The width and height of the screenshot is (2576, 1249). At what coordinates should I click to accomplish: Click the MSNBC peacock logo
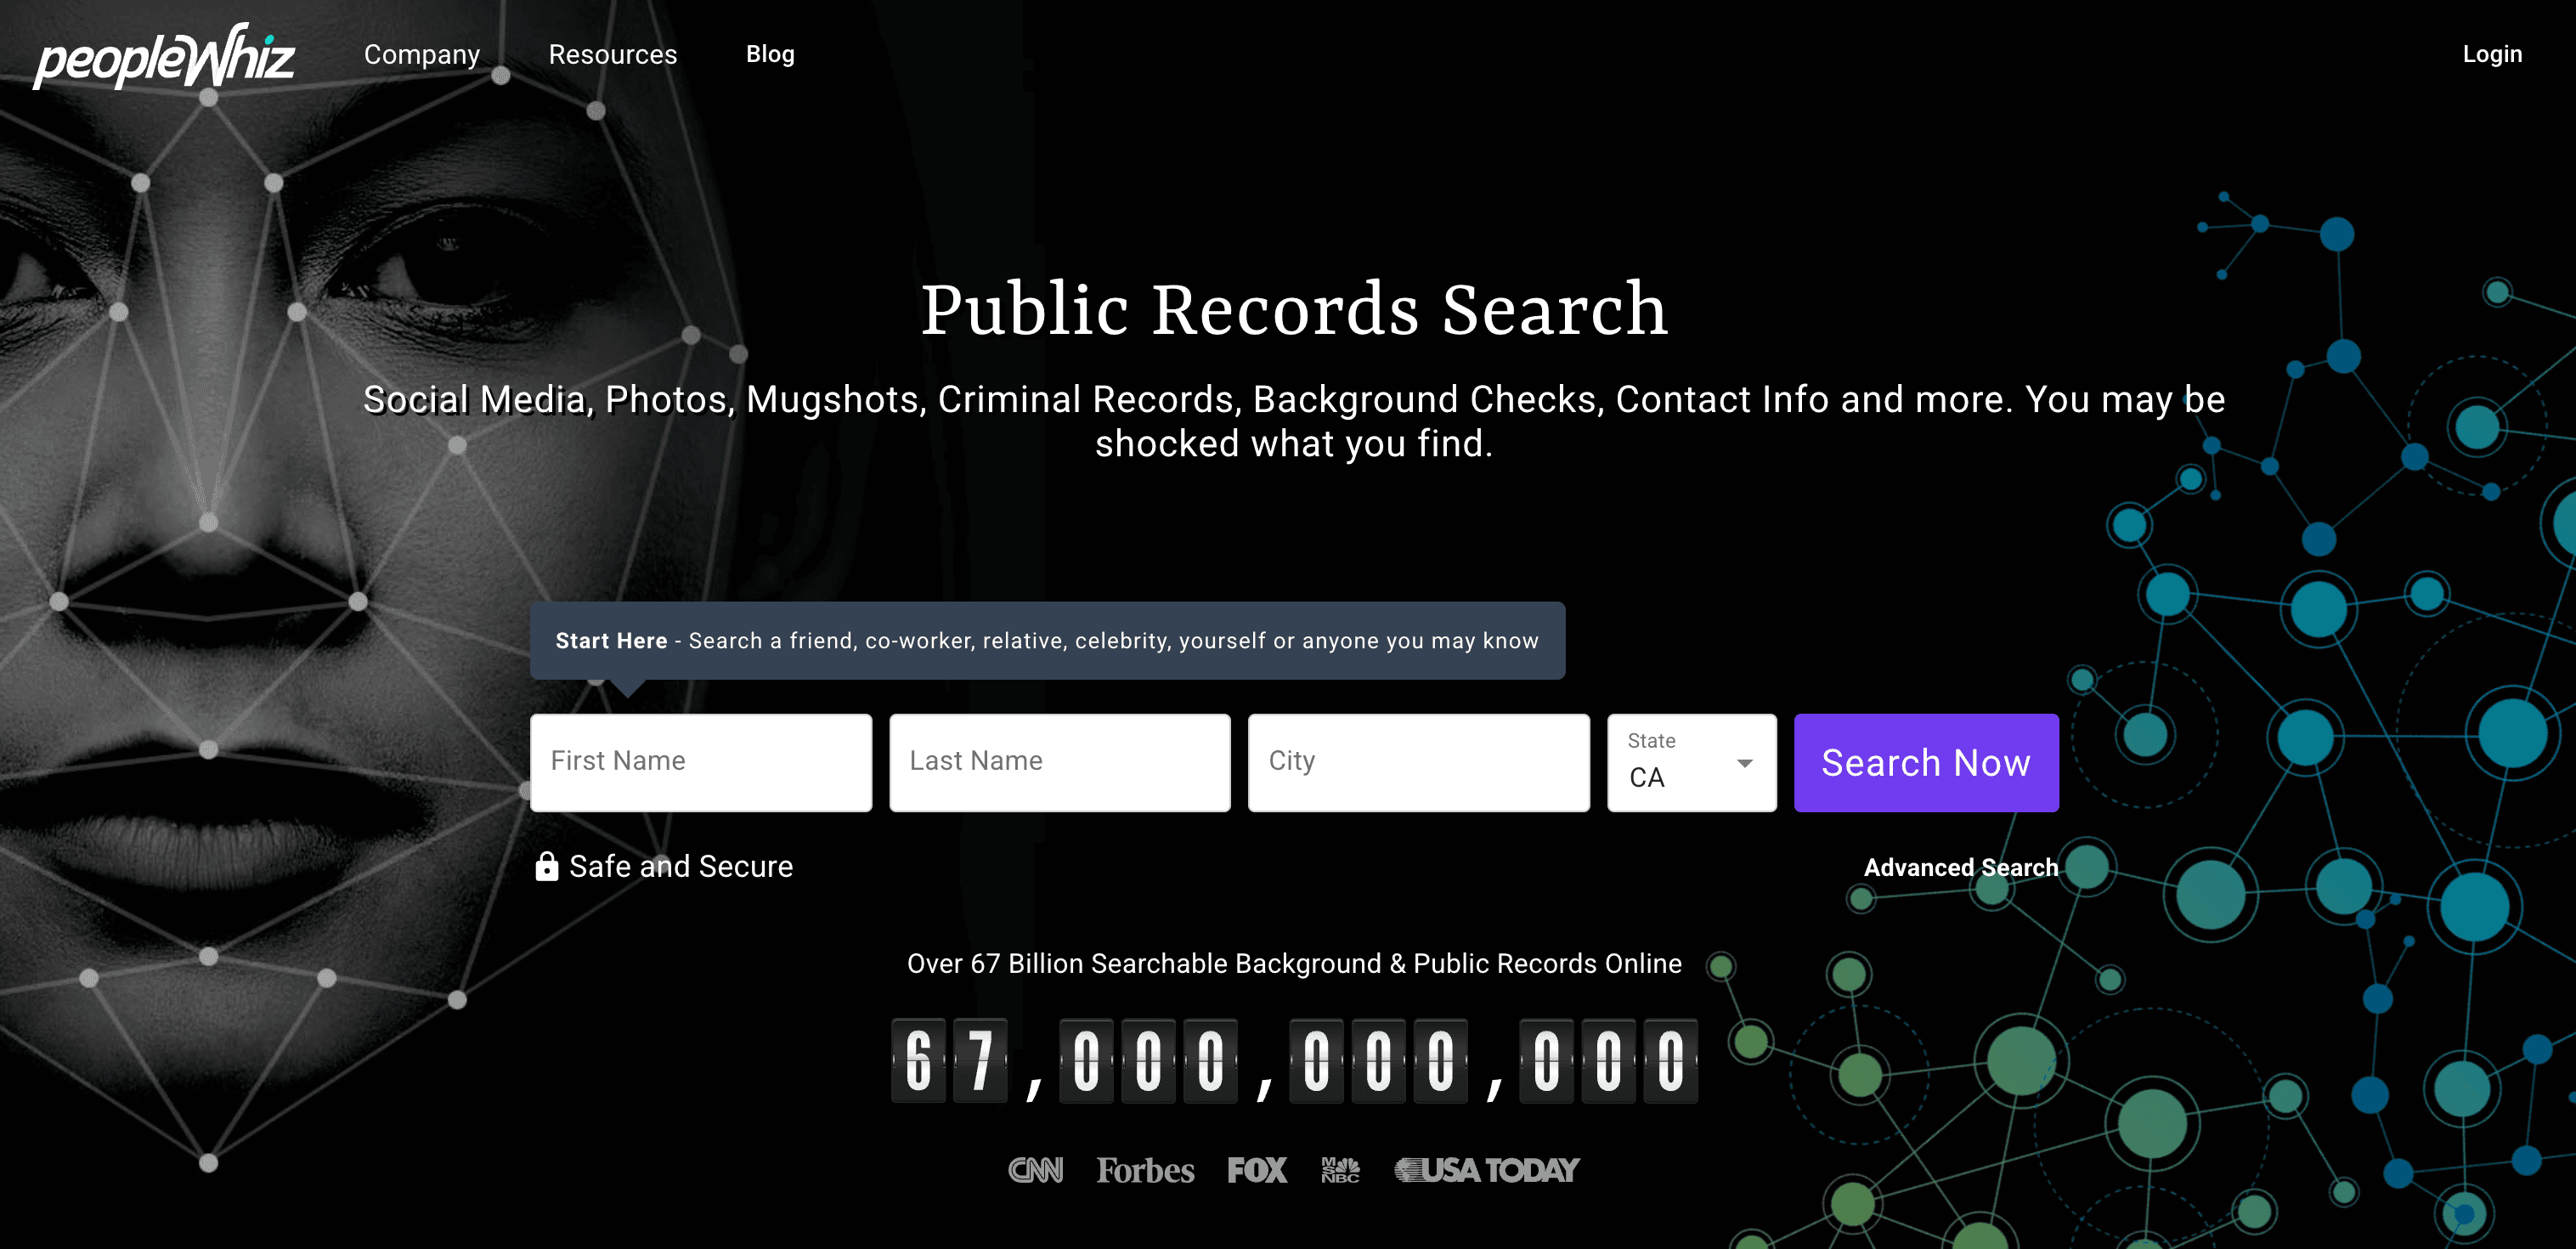(1340, 1169)
